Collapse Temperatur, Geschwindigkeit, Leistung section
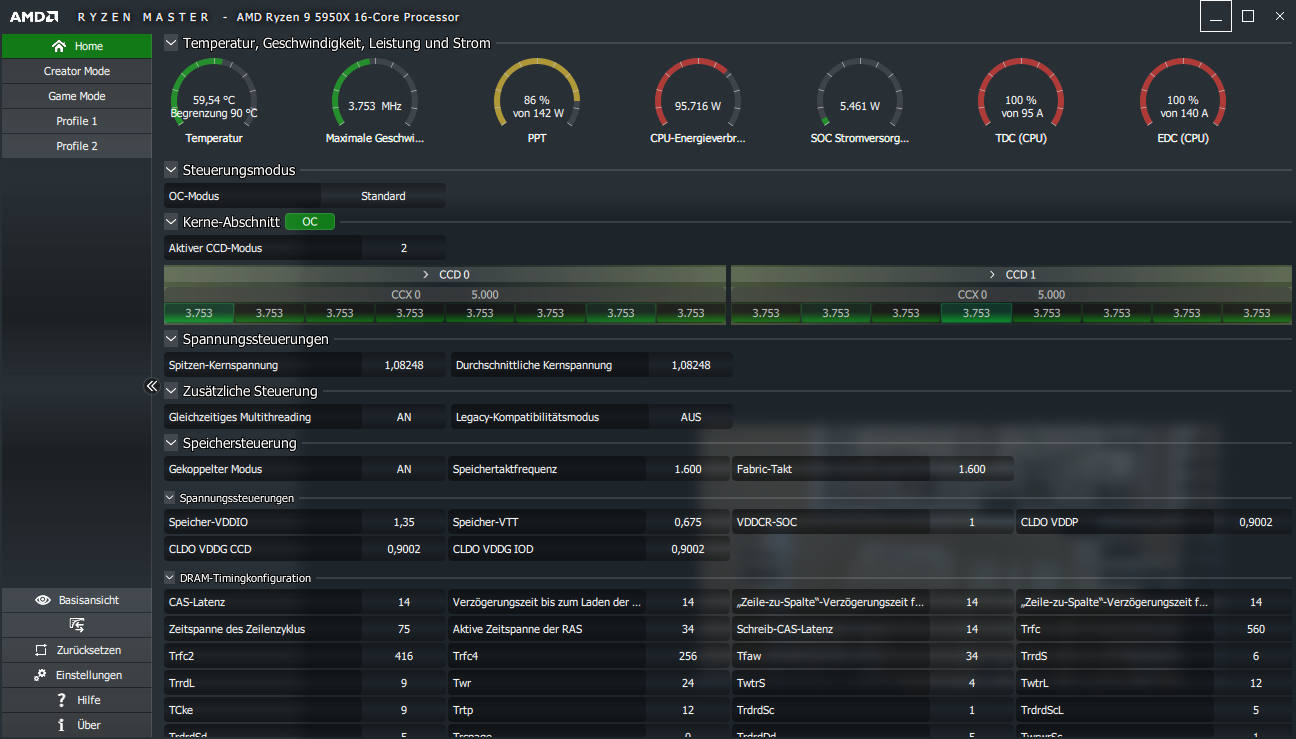 171,43
